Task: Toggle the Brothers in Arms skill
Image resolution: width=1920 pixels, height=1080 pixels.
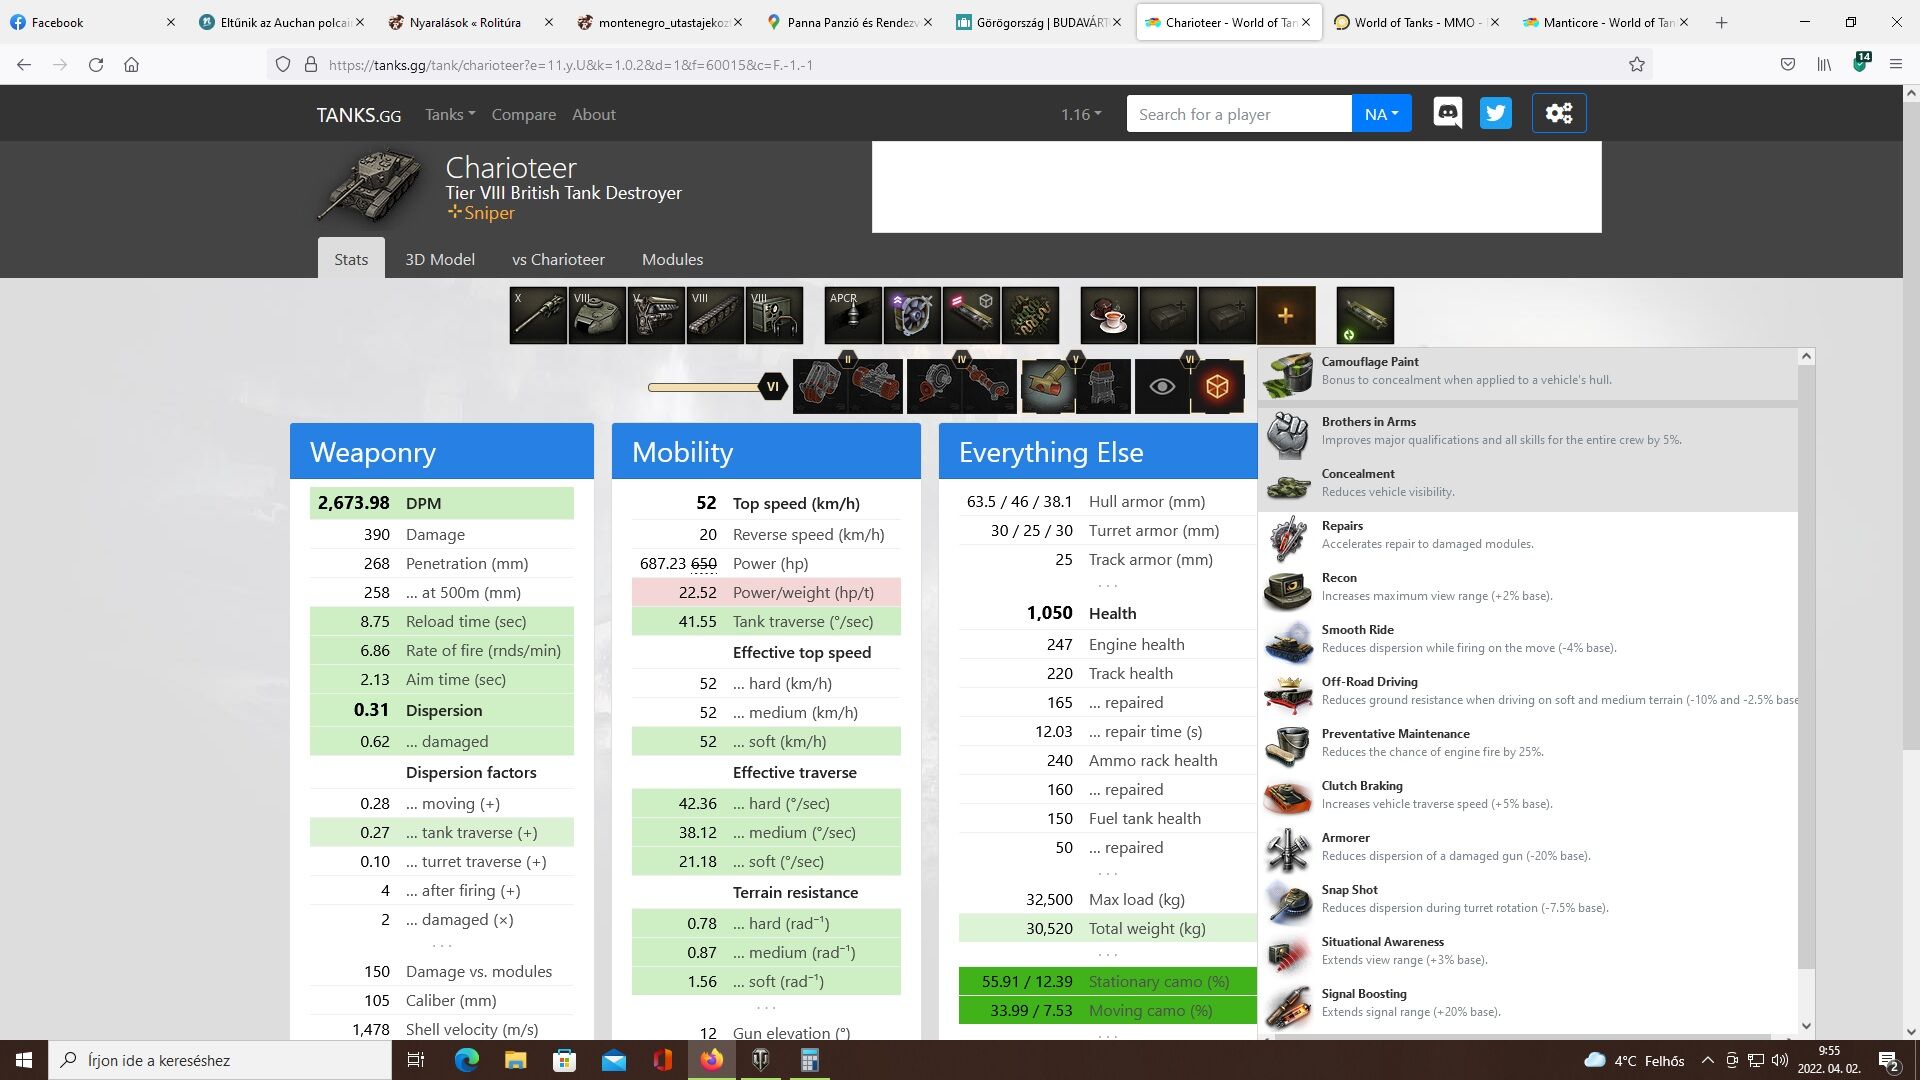Action: (1528, 434)
